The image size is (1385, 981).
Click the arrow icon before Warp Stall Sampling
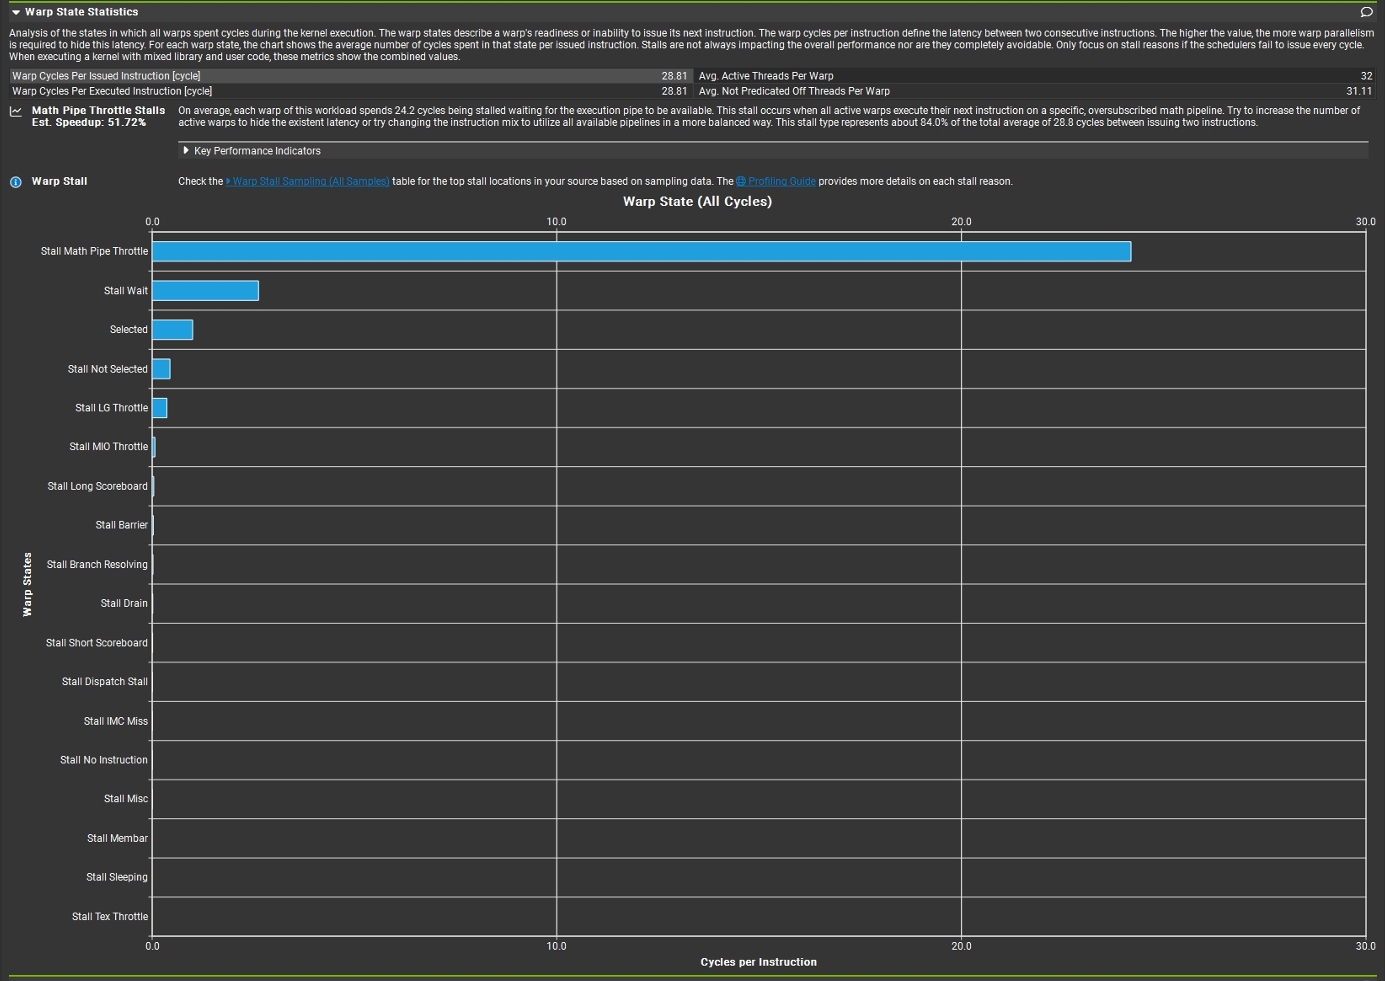pos(228,182)
